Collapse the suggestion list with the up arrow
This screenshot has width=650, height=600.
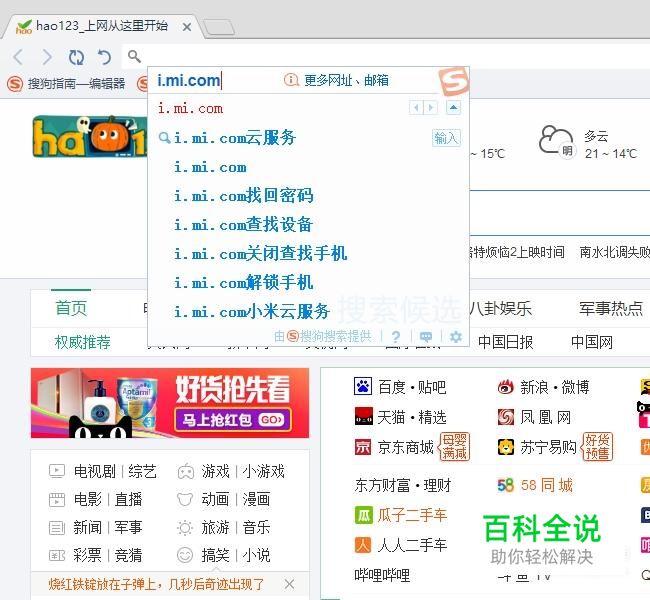[x=454, y=108]
